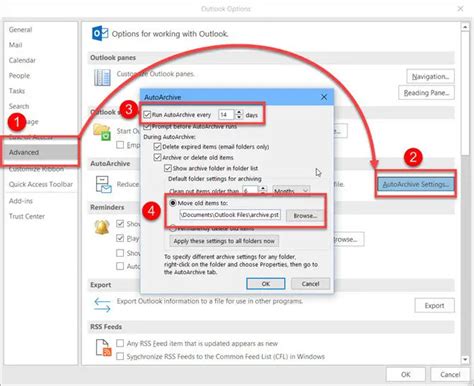
Task: Browse for archive file location
Action: pos(305,216)
